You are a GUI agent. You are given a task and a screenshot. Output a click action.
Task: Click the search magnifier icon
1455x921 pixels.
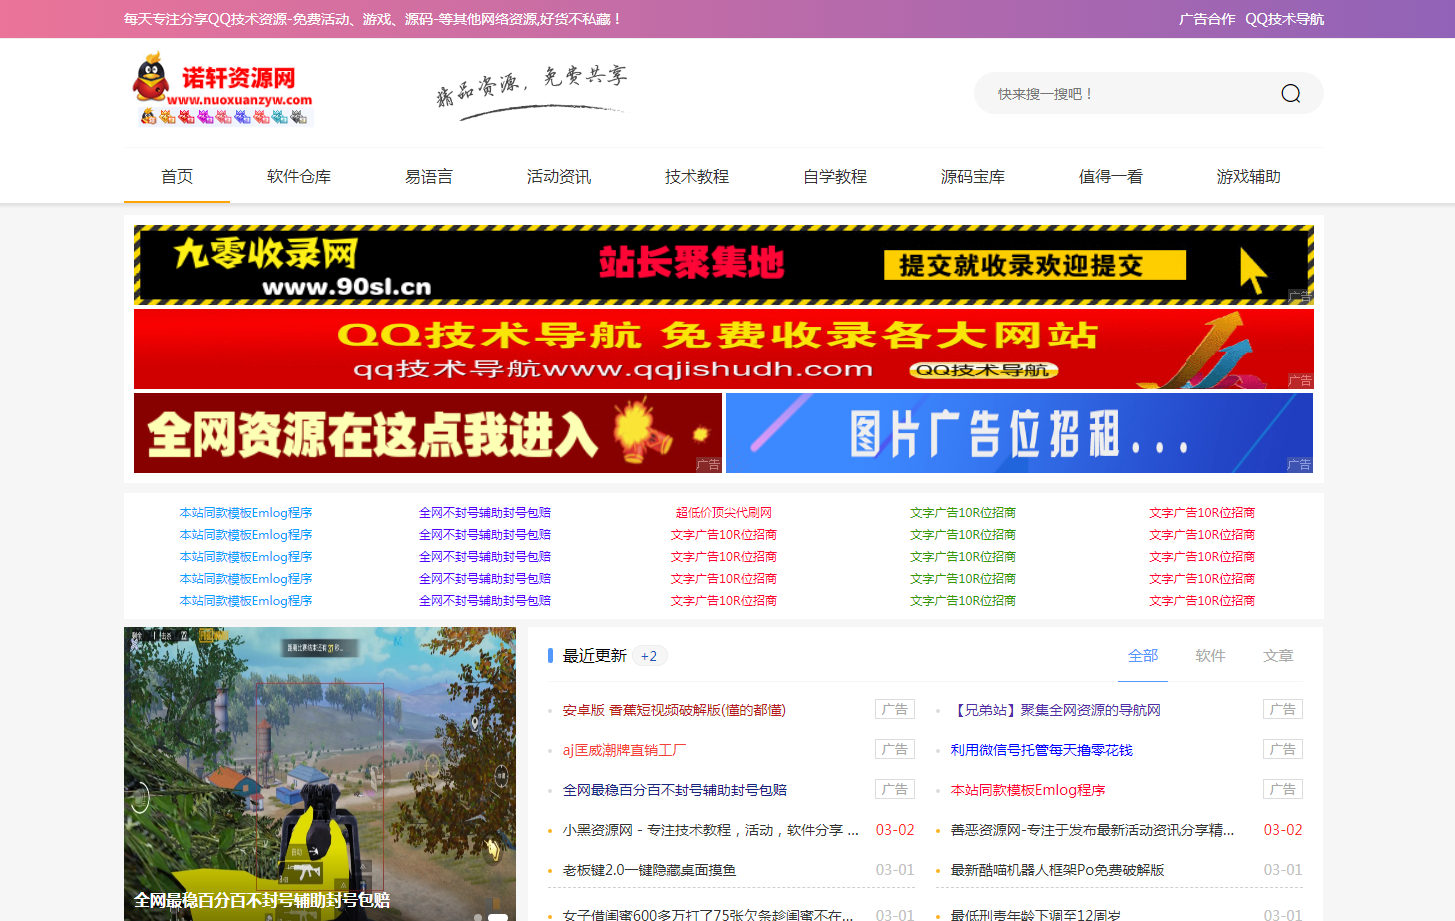[1290, 93]
